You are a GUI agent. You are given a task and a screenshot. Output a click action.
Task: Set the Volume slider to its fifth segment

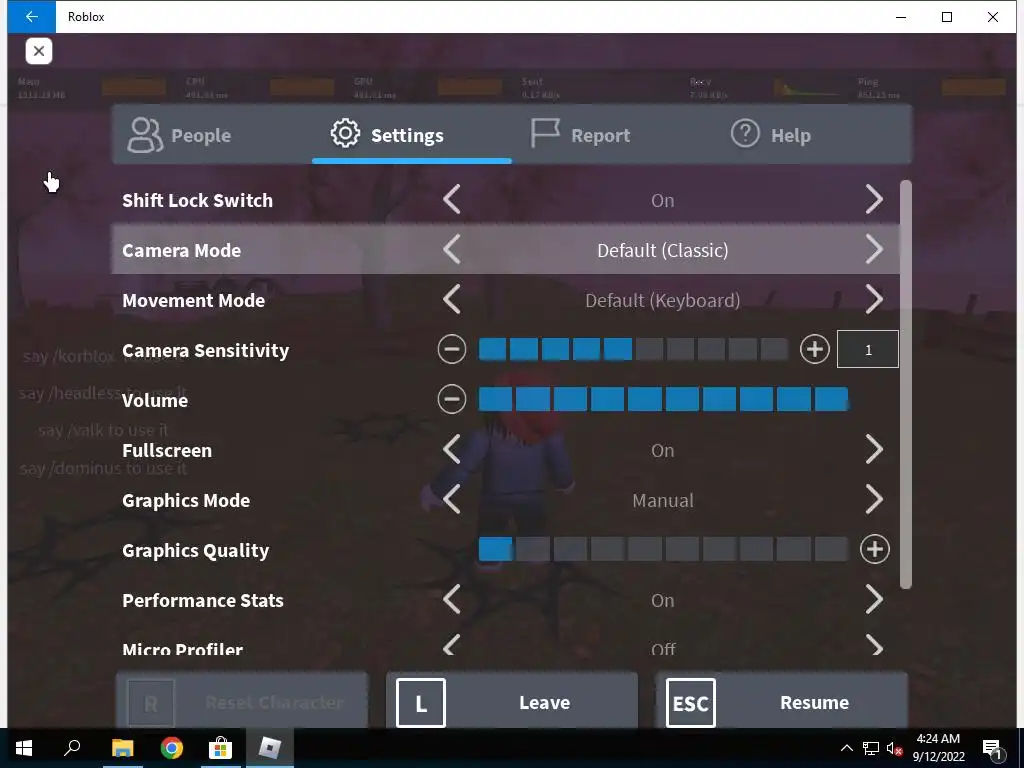645,399
